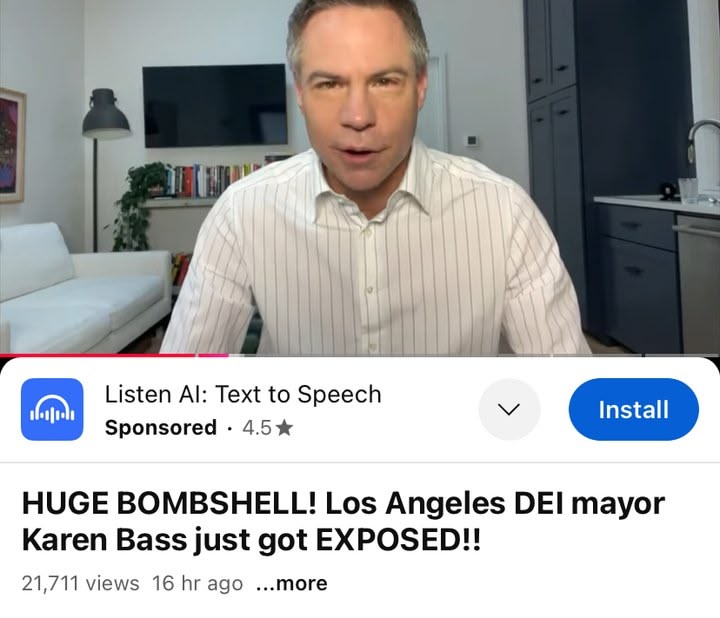Tap the Listen AI app icon

click(52, 409)
